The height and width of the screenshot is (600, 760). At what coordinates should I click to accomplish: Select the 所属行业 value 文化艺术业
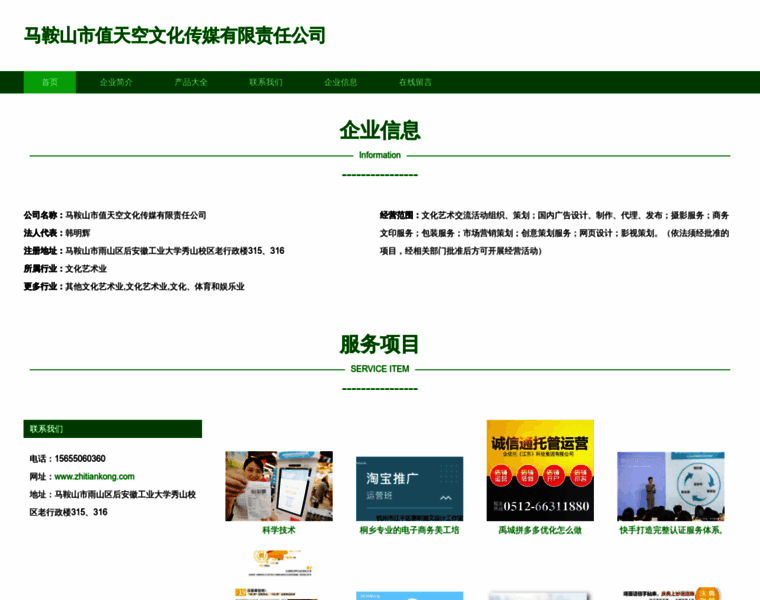(x=86, y=268)
